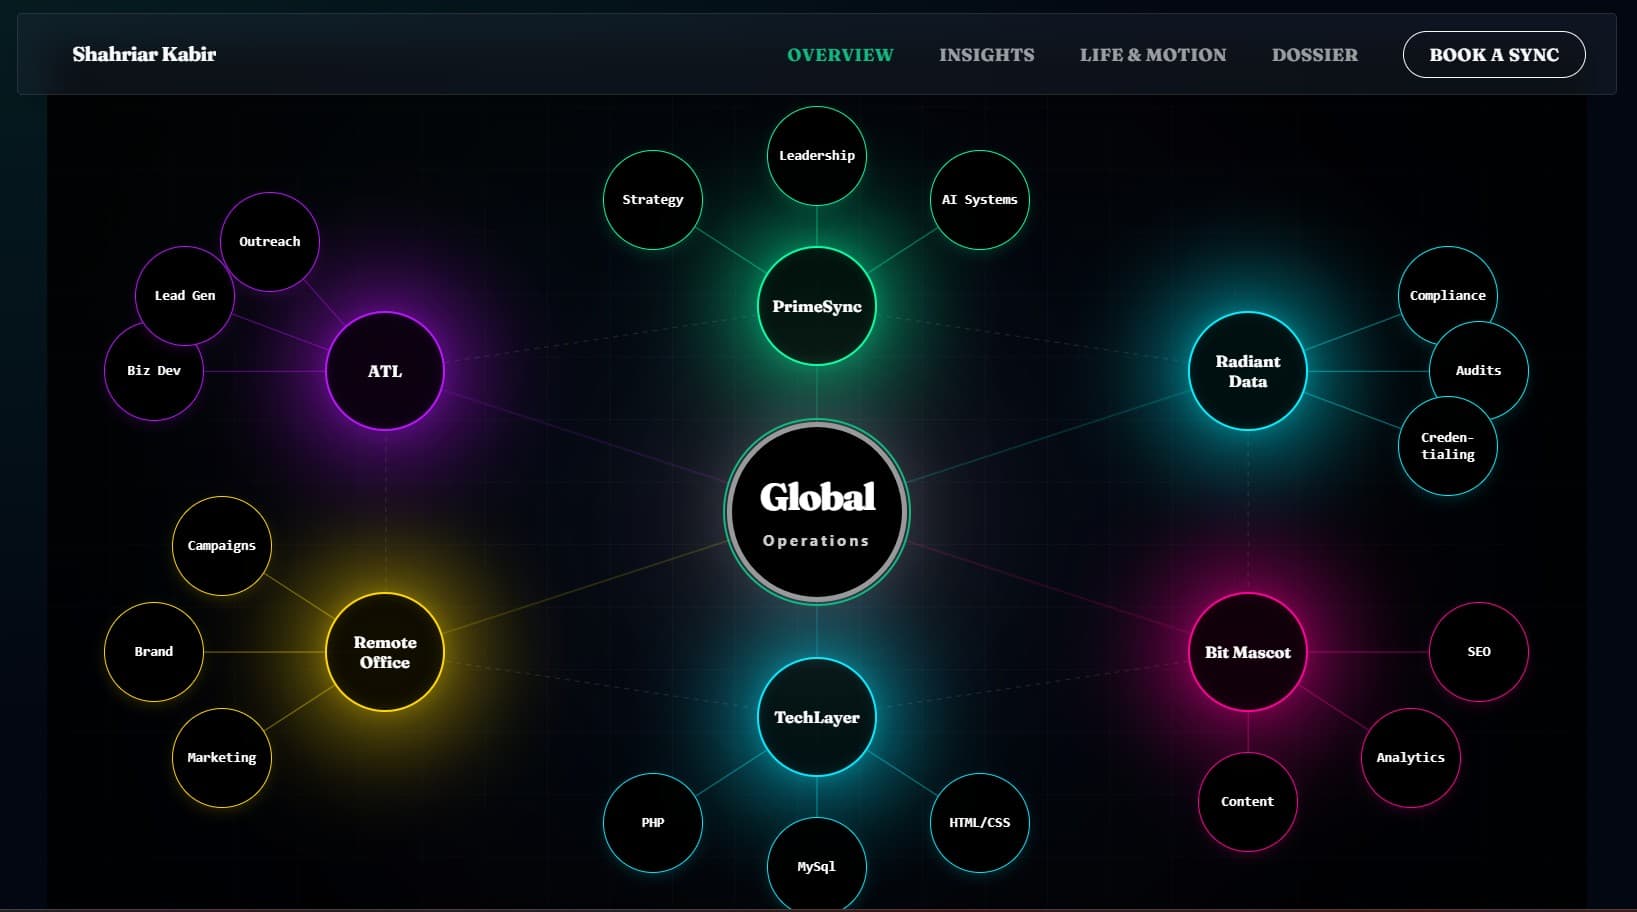This screenshot has width=1637, height=912.
Task: Select the Analytics bubble
Action: pos(1410,757)
